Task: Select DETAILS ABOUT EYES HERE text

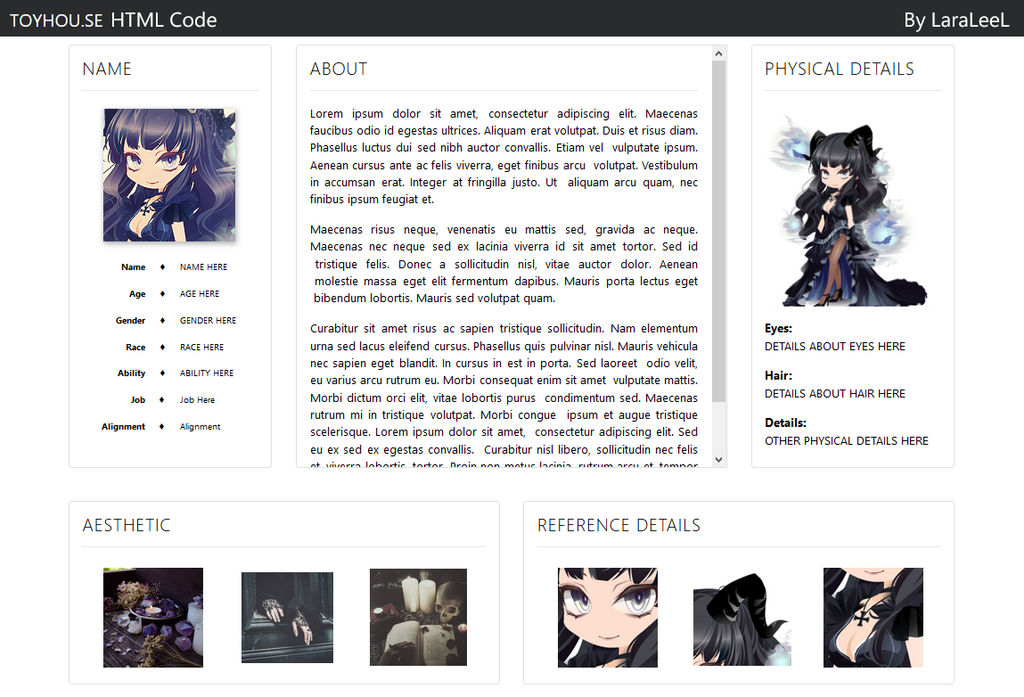Action: [x=835, y=346]
